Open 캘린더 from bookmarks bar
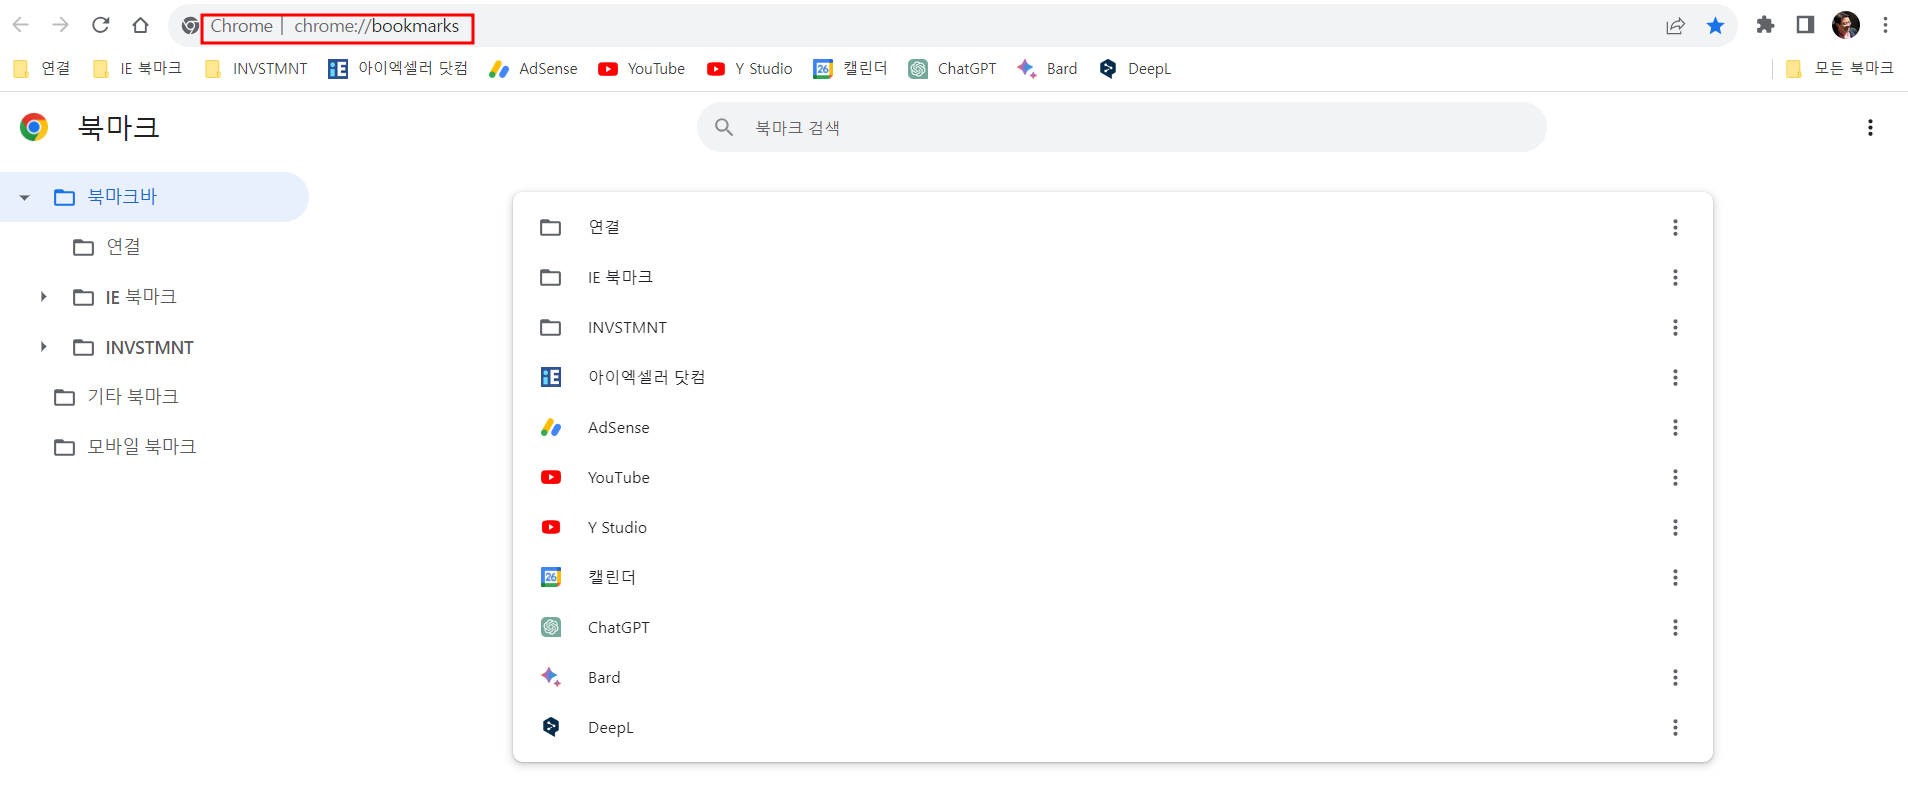The height and width of the screenshot is (792, 1908). tap(851, 68)
